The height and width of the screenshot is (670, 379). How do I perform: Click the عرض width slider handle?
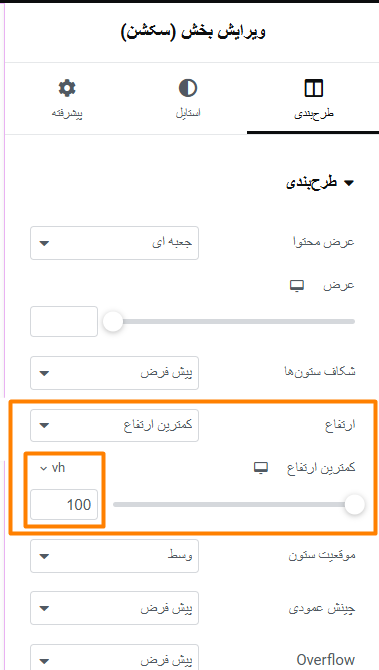tap(113, 321)
